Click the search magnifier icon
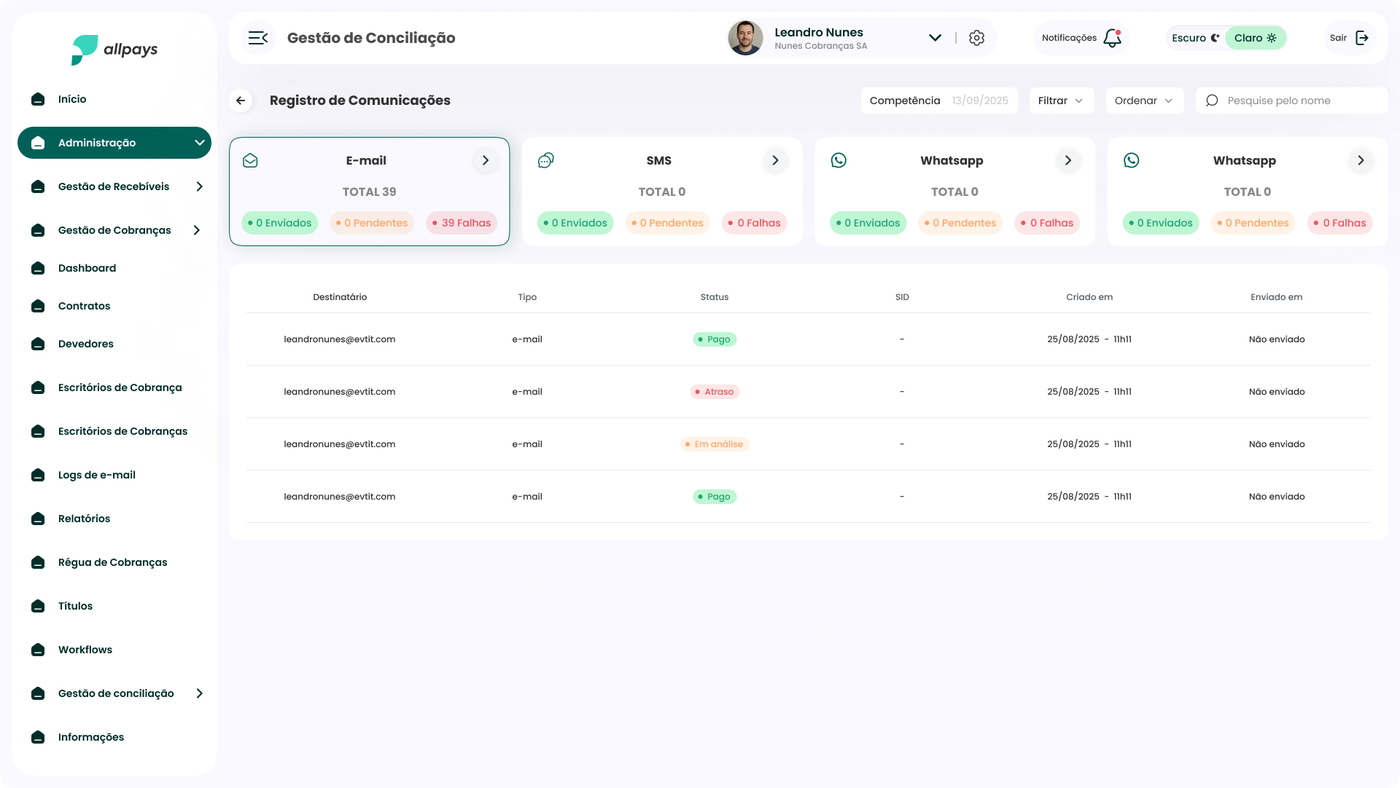Viewport: 1400px width, 788px height. click(1212, 101)
